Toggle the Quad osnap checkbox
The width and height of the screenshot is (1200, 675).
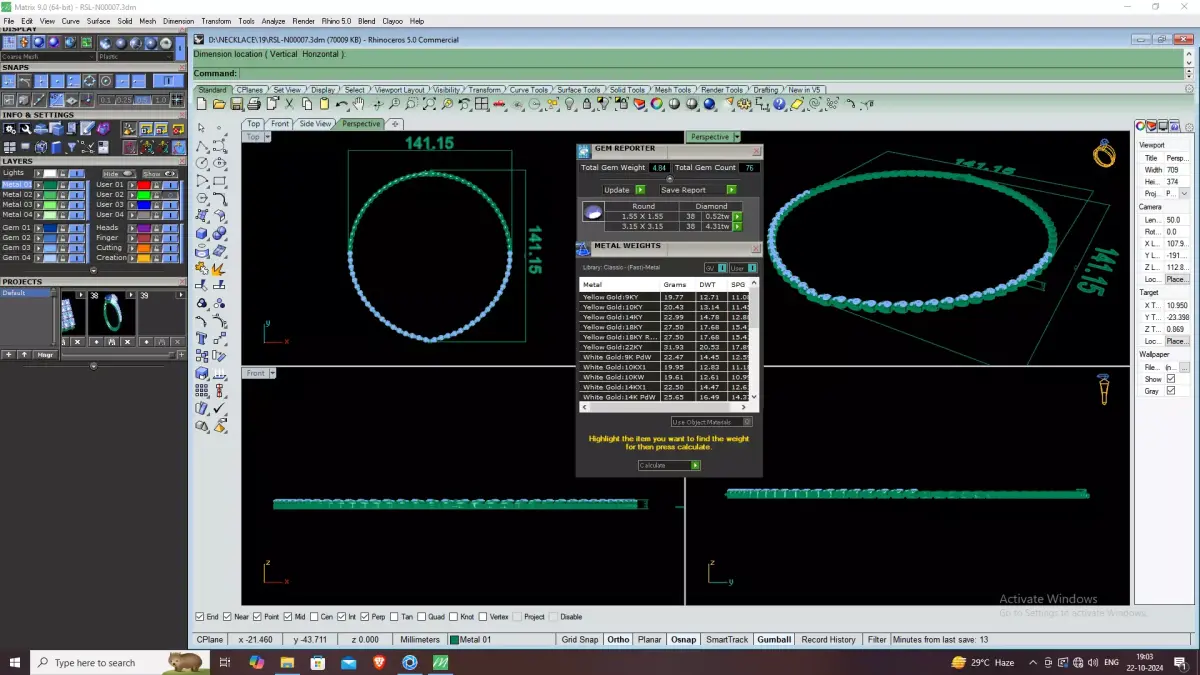(x=422, y=617)
